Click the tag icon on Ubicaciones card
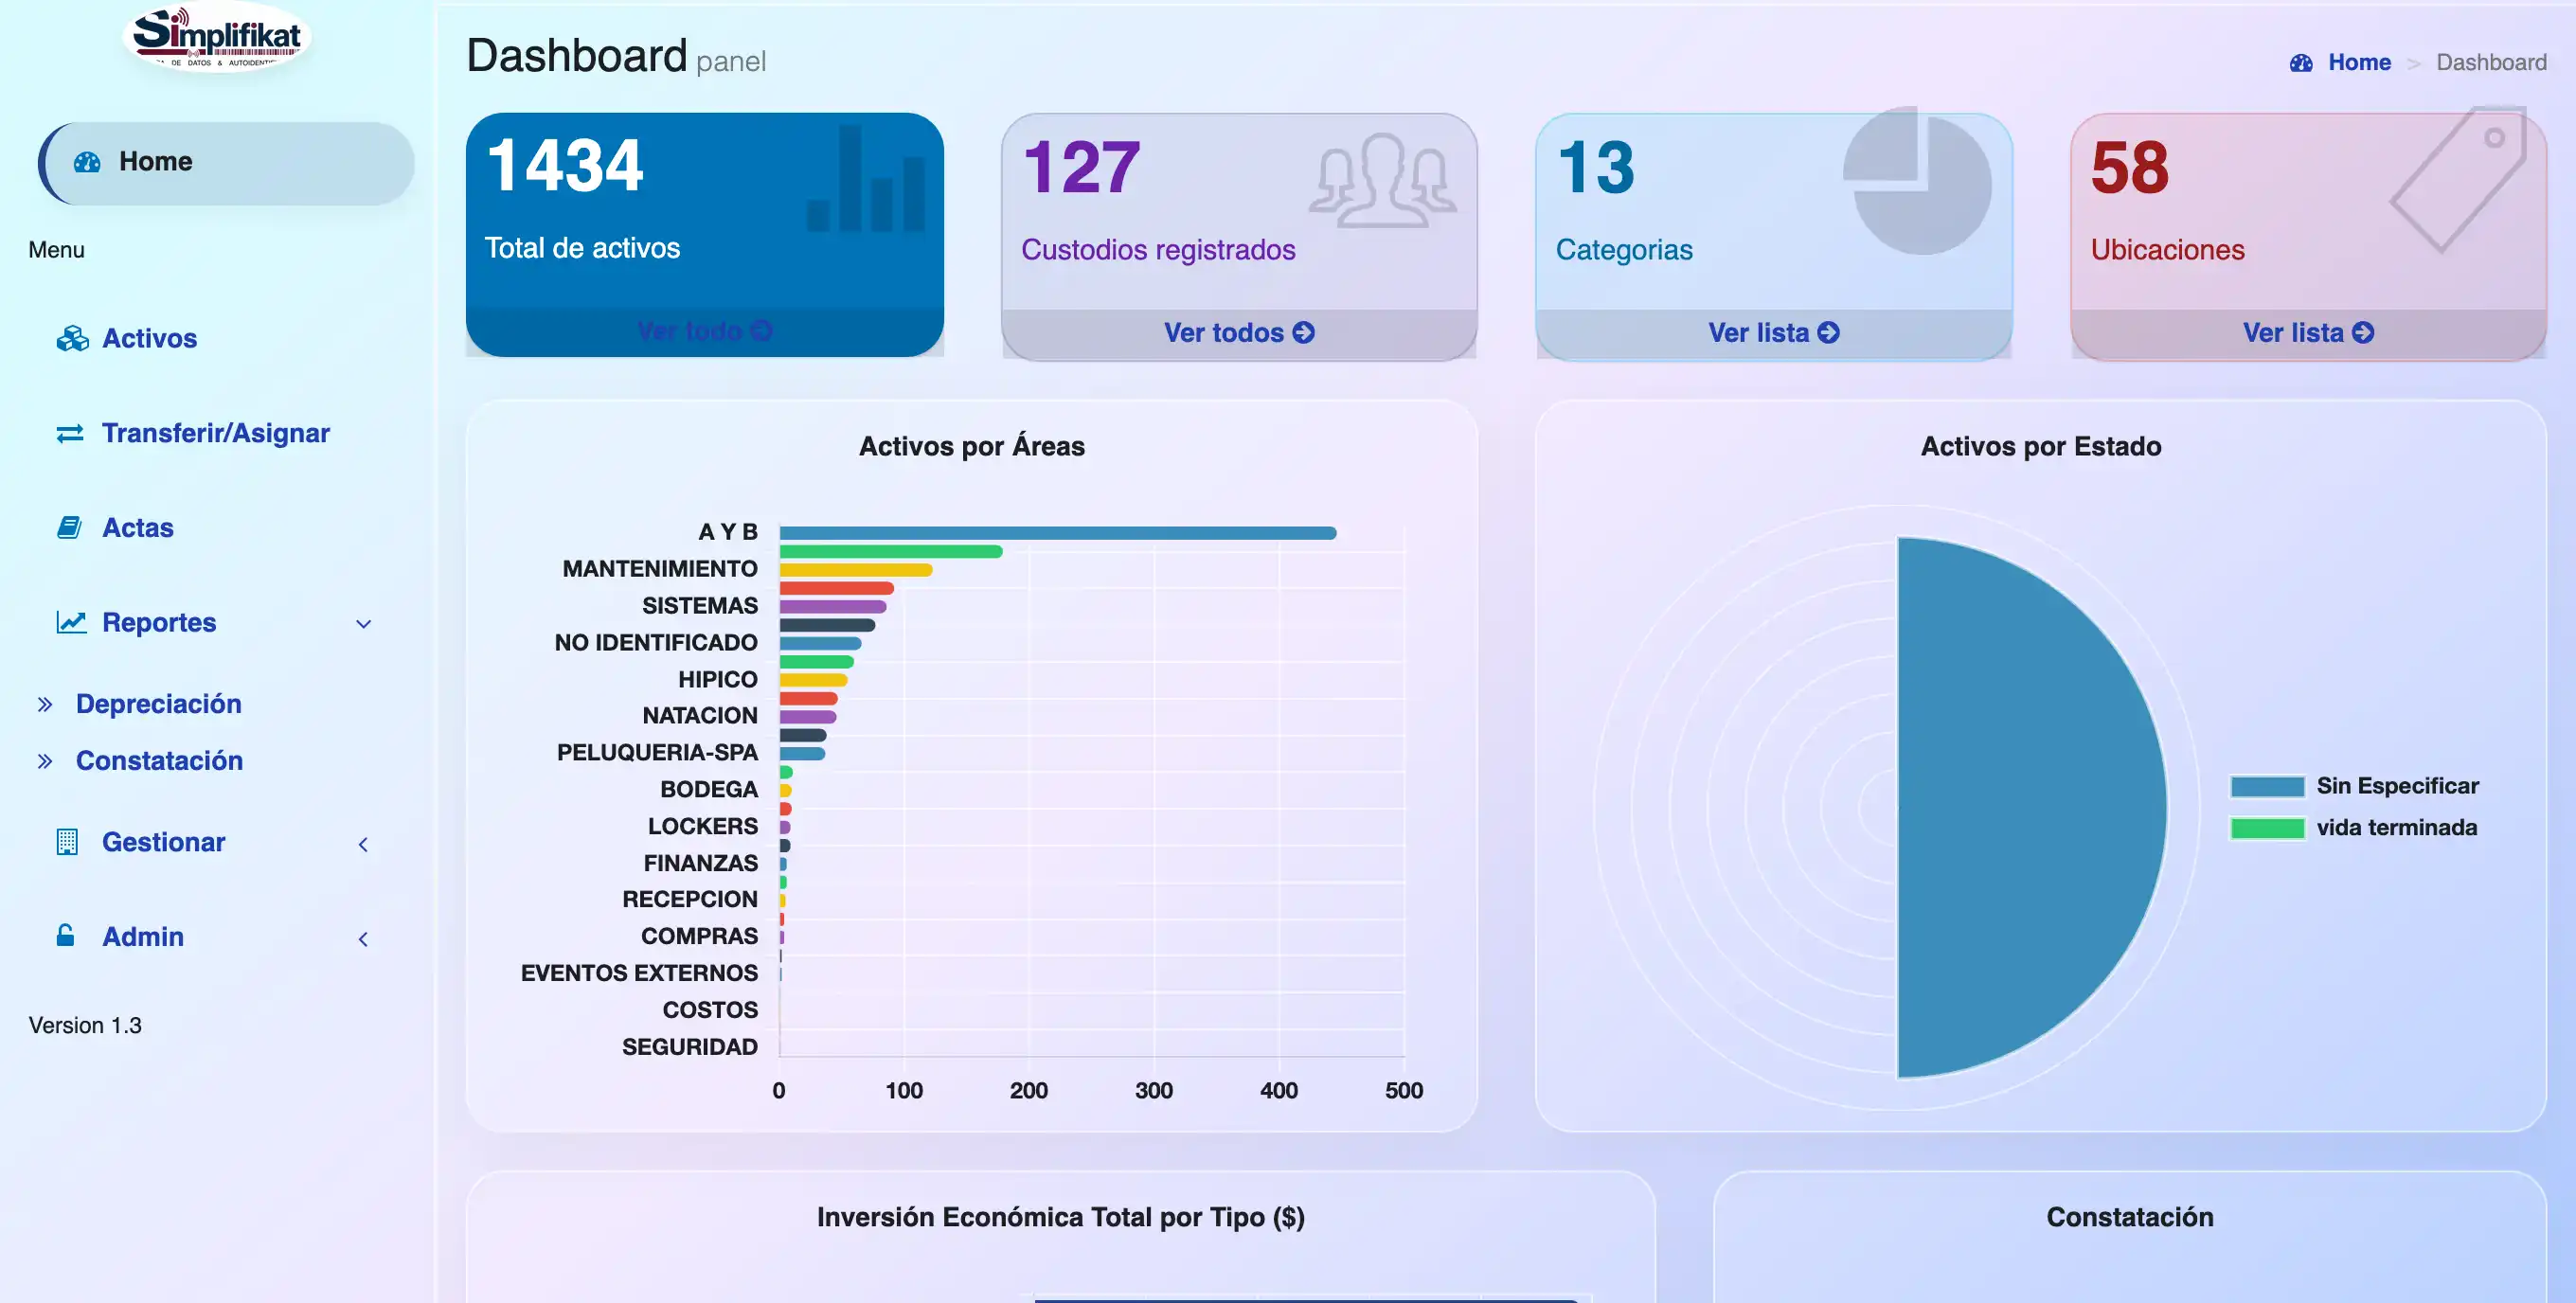The width and height of the screenshot is (2576, 1303). point(2459,178)
